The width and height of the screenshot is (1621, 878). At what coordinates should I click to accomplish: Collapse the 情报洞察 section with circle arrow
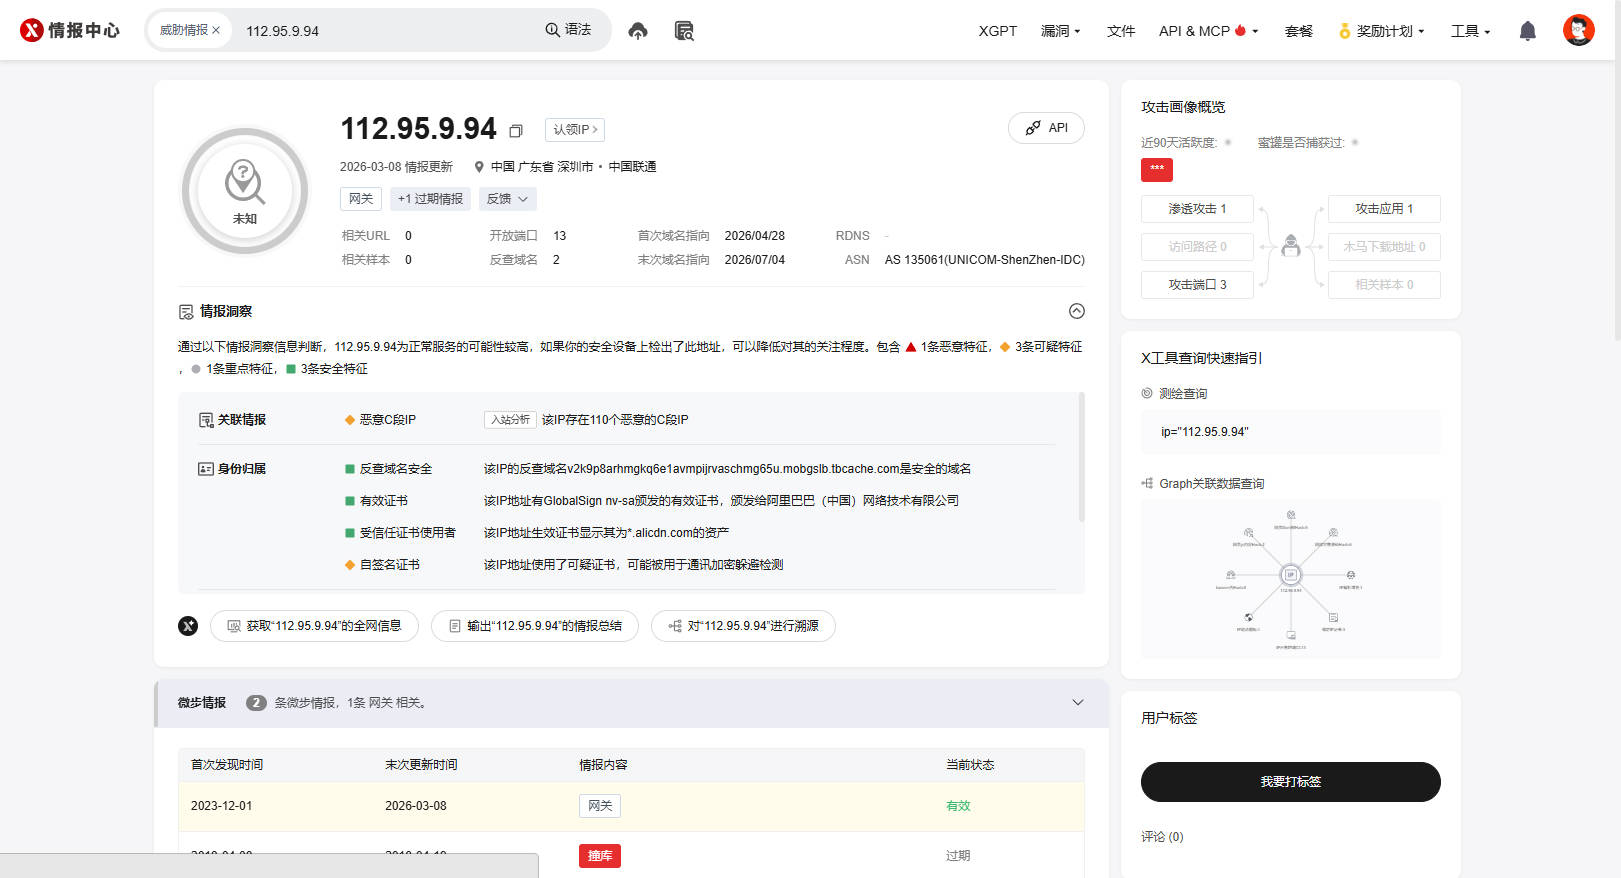[1077, 311]
